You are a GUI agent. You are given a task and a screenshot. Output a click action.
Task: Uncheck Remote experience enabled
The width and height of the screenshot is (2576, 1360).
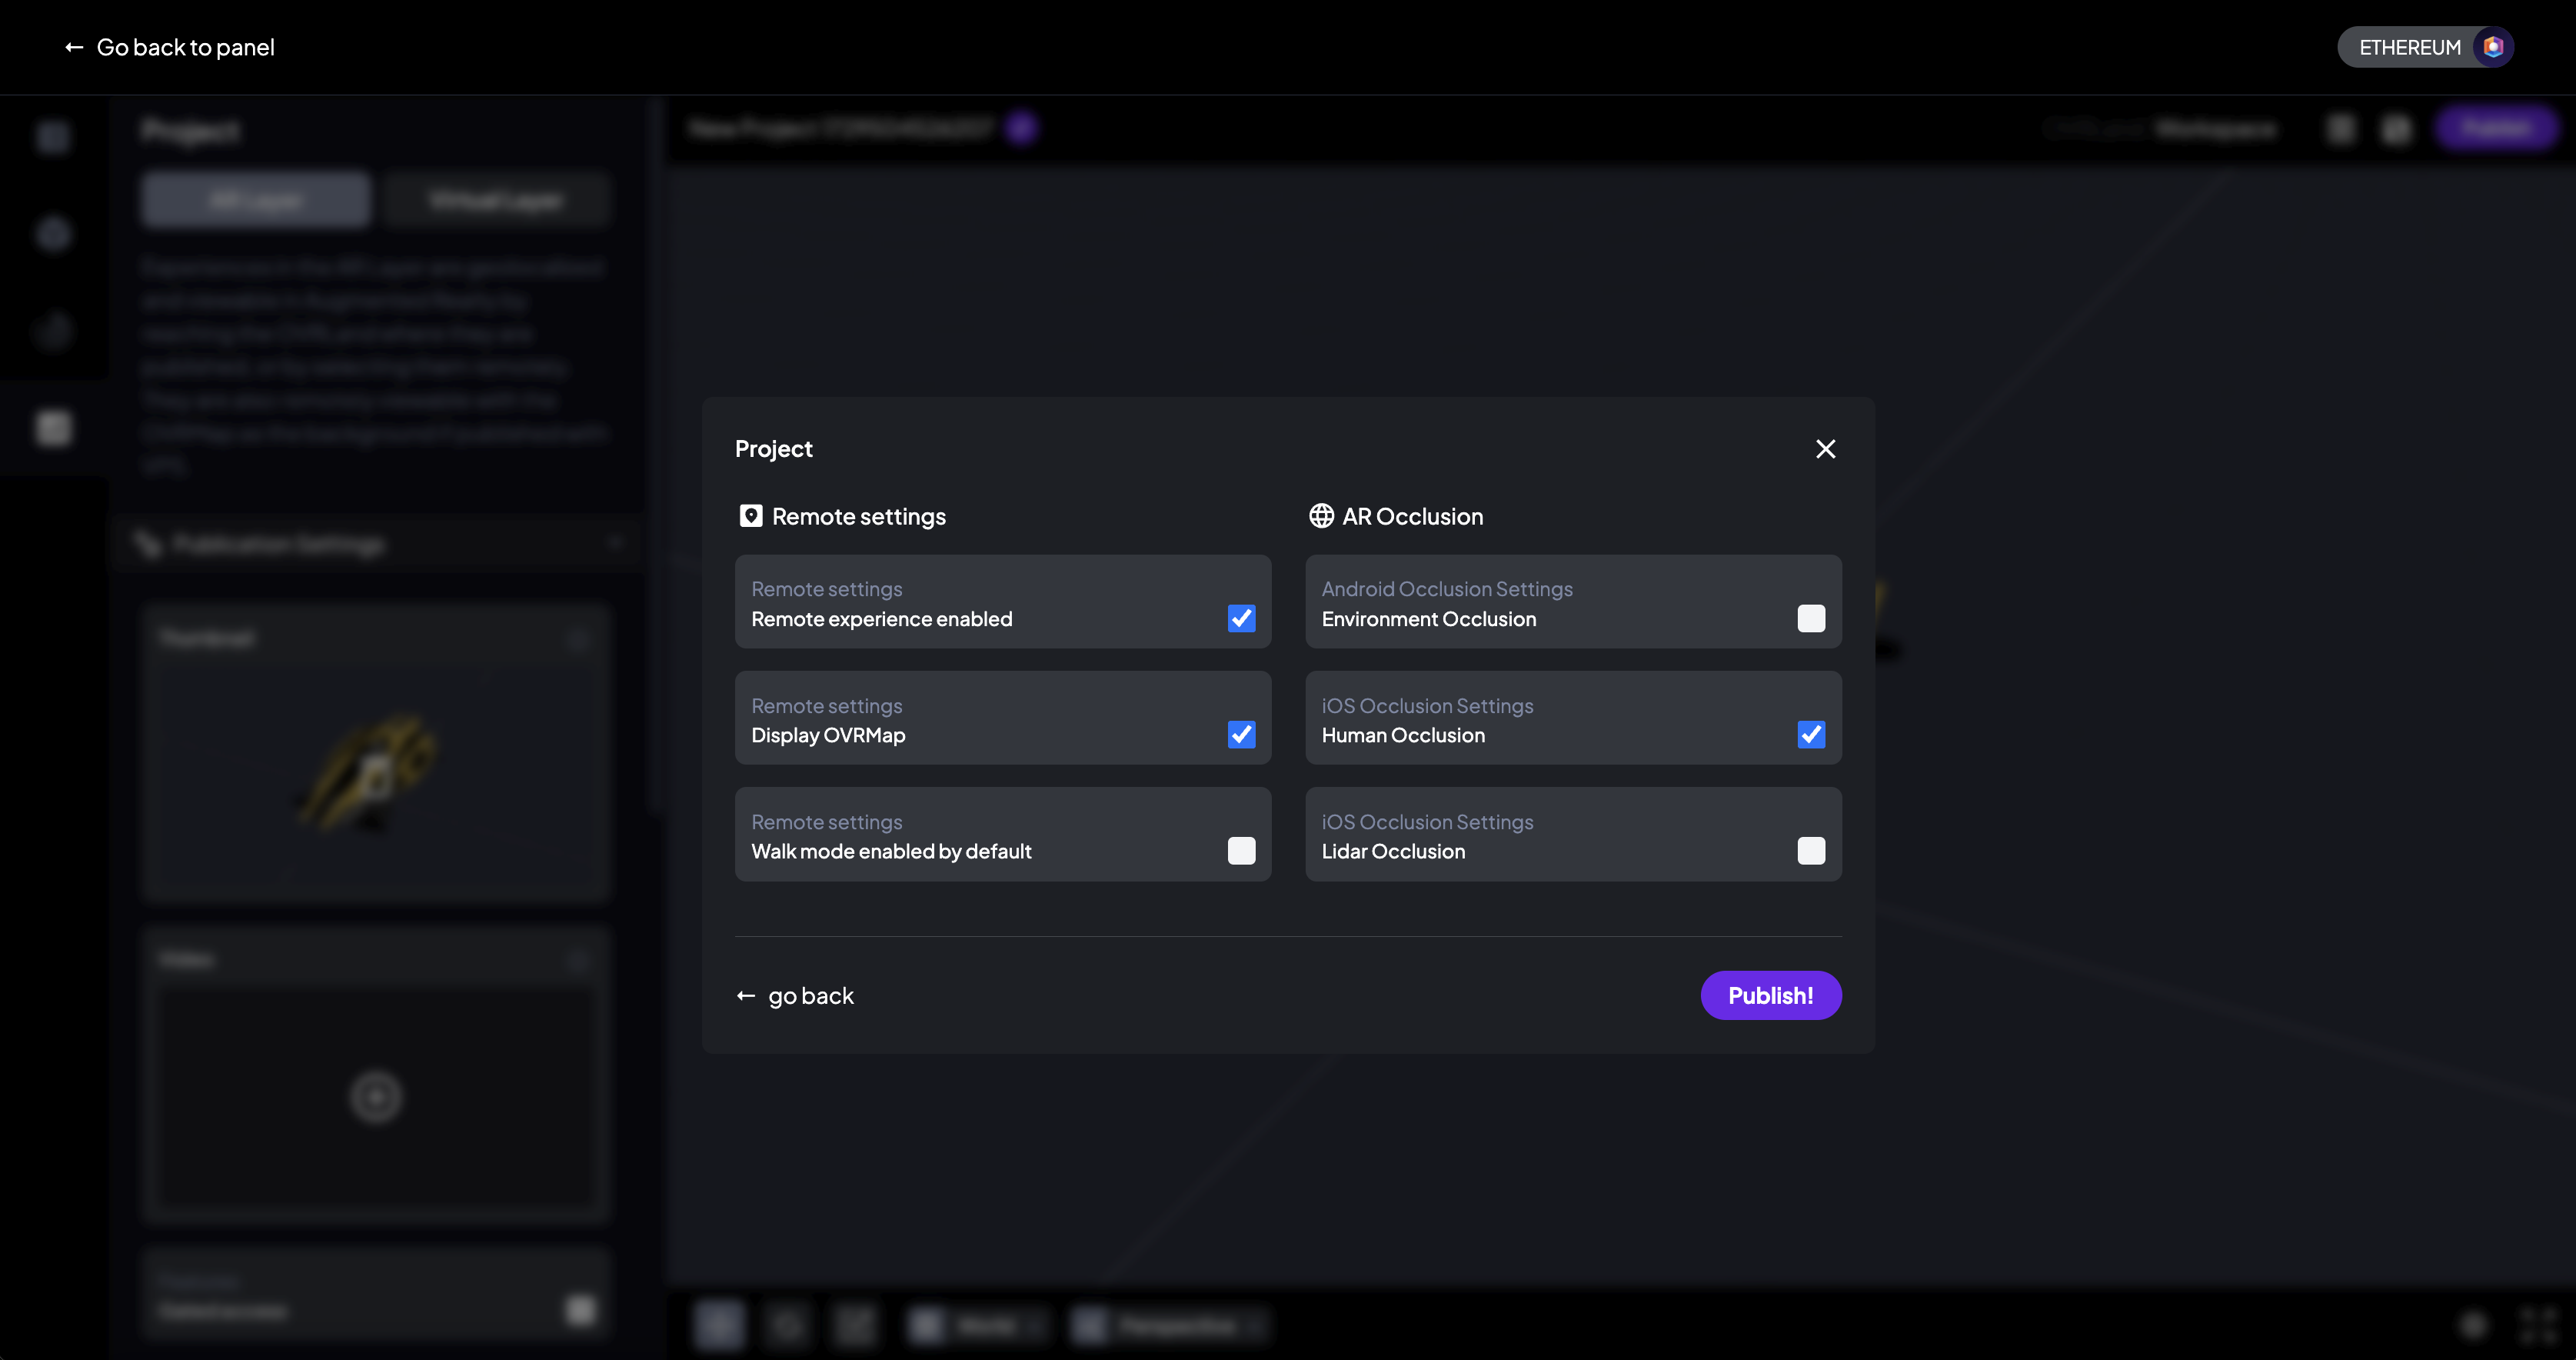(1241, 618)
